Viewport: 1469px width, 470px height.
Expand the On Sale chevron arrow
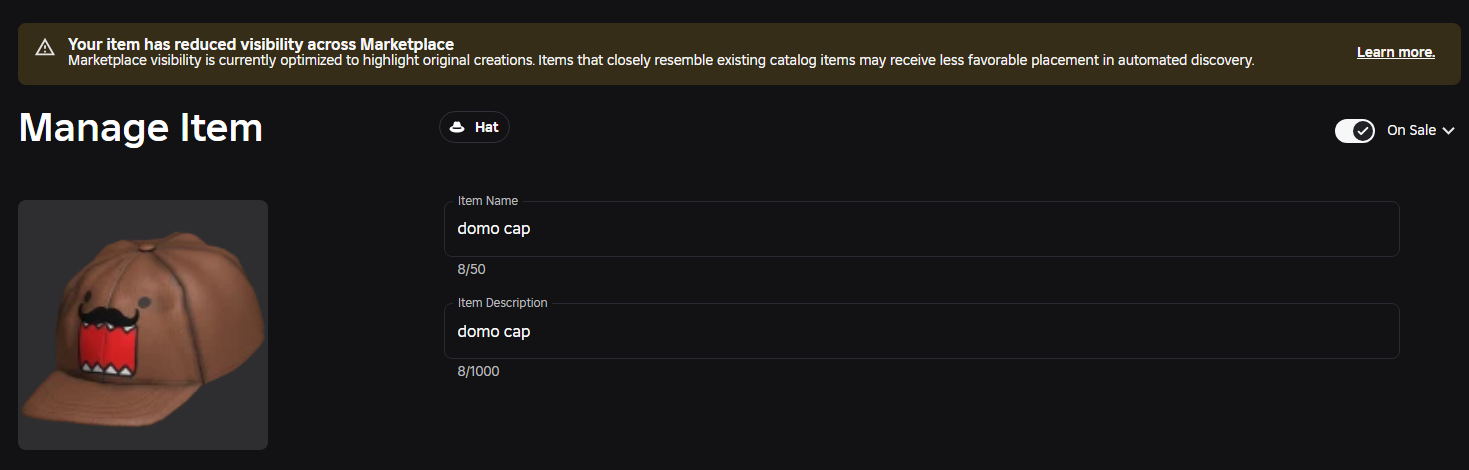[x=1448, y=131]
